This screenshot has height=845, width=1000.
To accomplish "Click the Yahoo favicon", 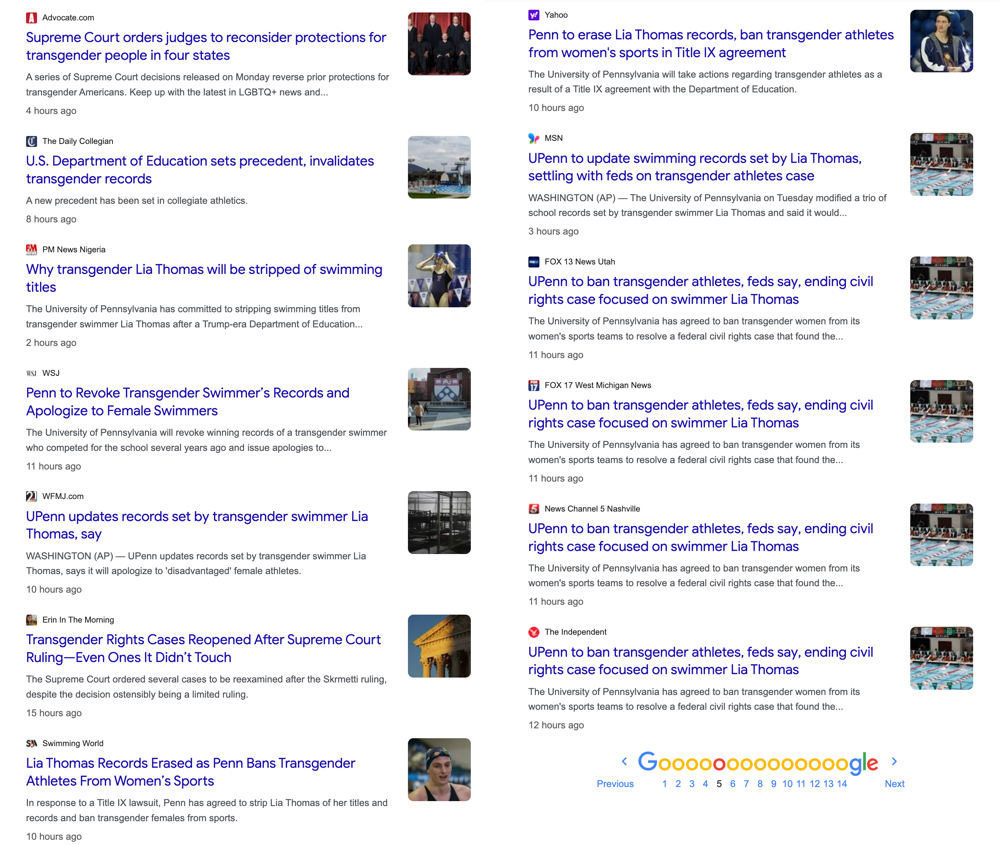I will coord(534,15).
